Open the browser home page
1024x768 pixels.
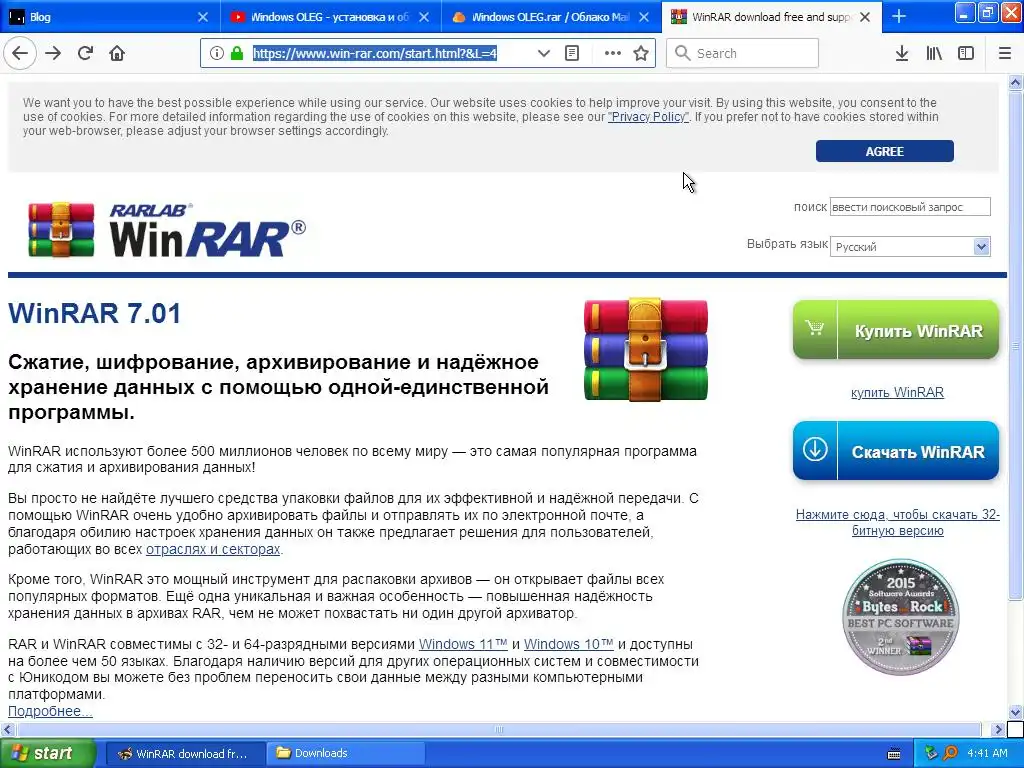click(x=117, y=54)
